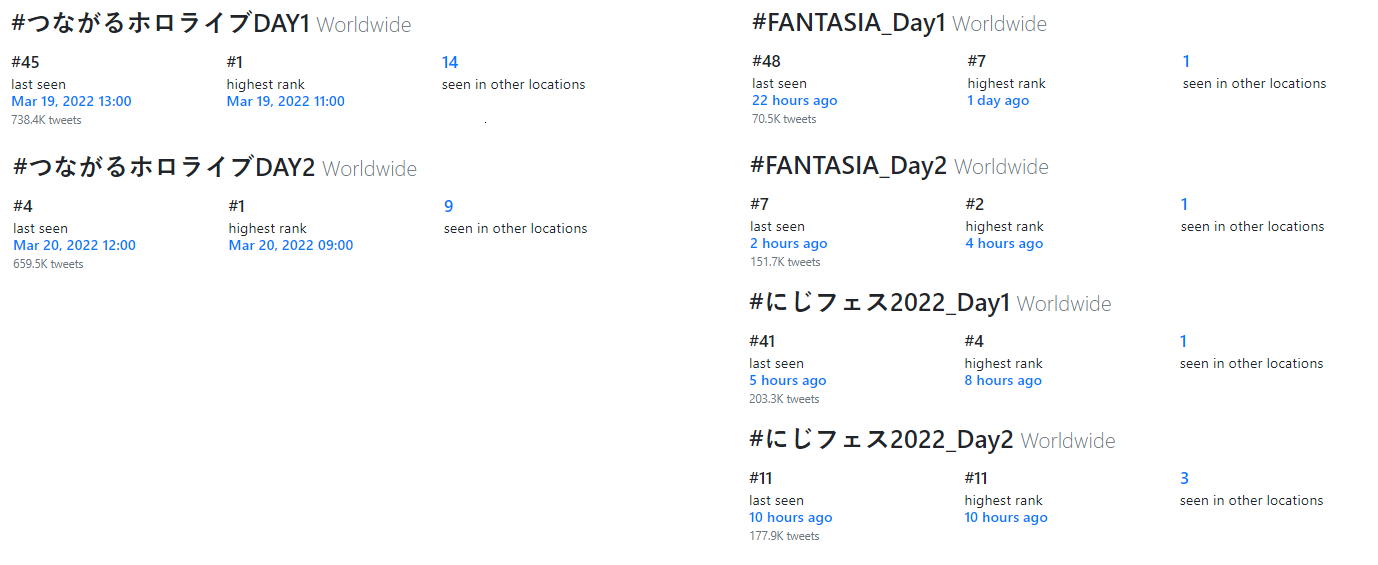Screen dimensions: 1378x565
Task: Click the Mar 19, 2022 11:00 highest rank date
Action: (x=286, y=101)
